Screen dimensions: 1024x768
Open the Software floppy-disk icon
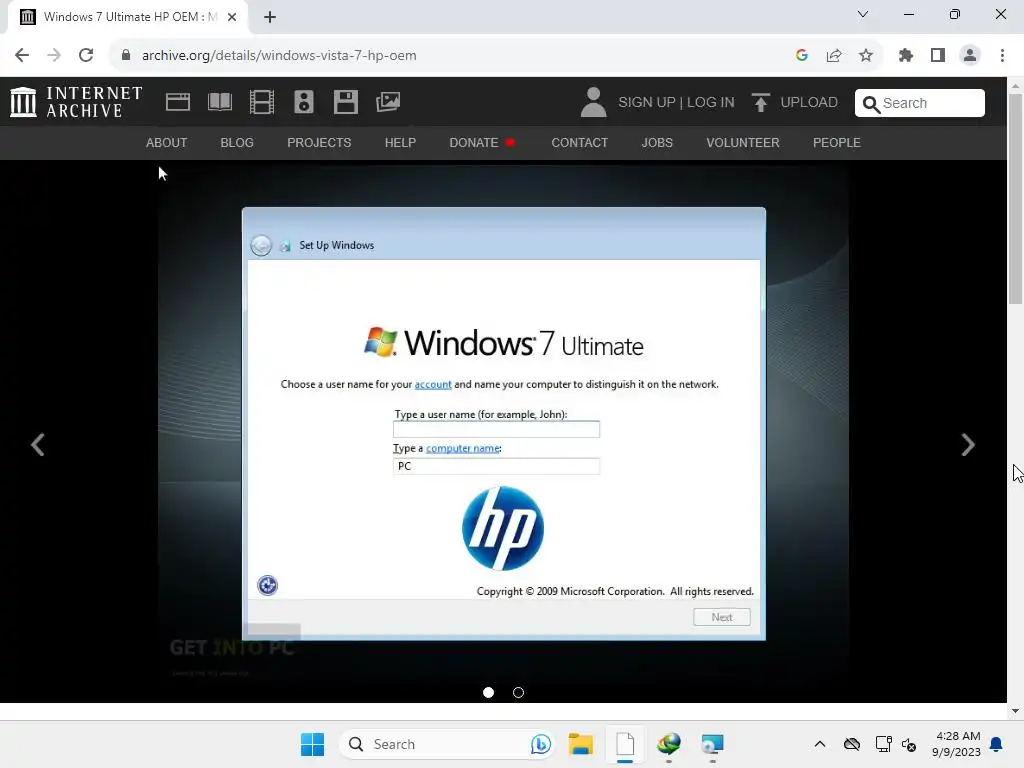click(345, 103)
